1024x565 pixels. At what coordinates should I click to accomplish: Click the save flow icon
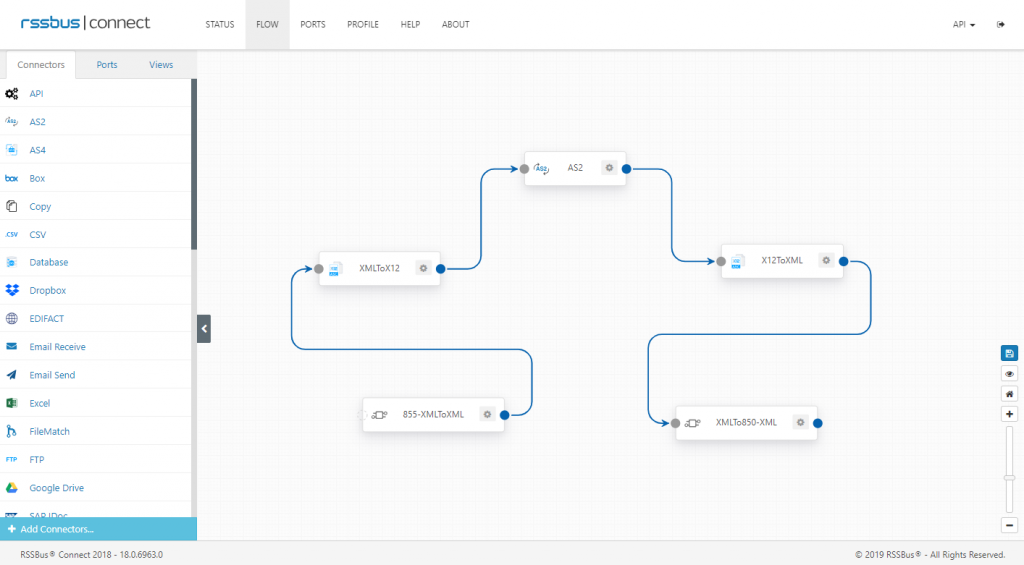1009,353
